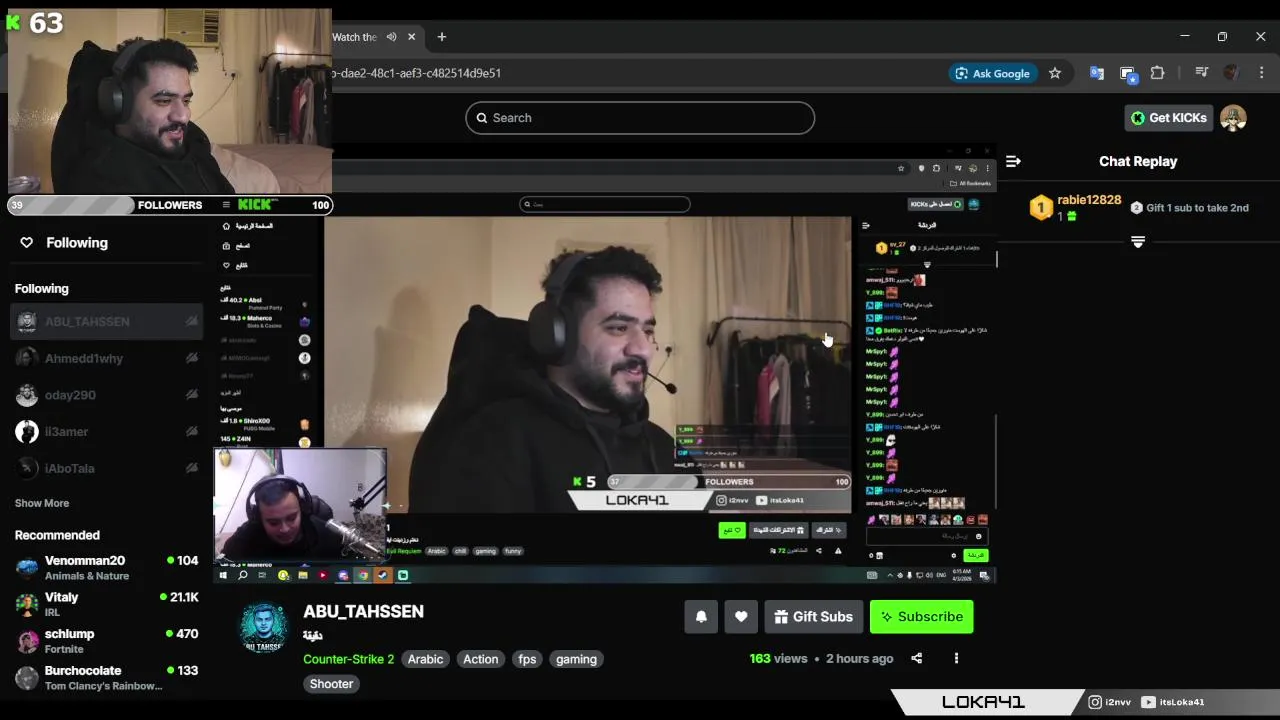The width and height of the screenshot is (1280, 720).
Task: Open schlump Fortnite recommended channel
Action: (106, 641)
